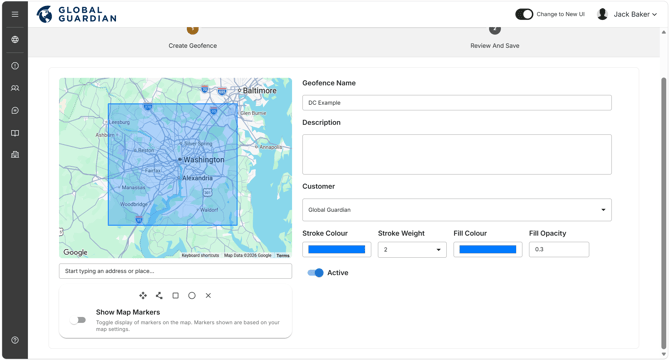Open the alerts icon in sidebar
The width and height of the screenshot is (670, 361).
[15, 66]
